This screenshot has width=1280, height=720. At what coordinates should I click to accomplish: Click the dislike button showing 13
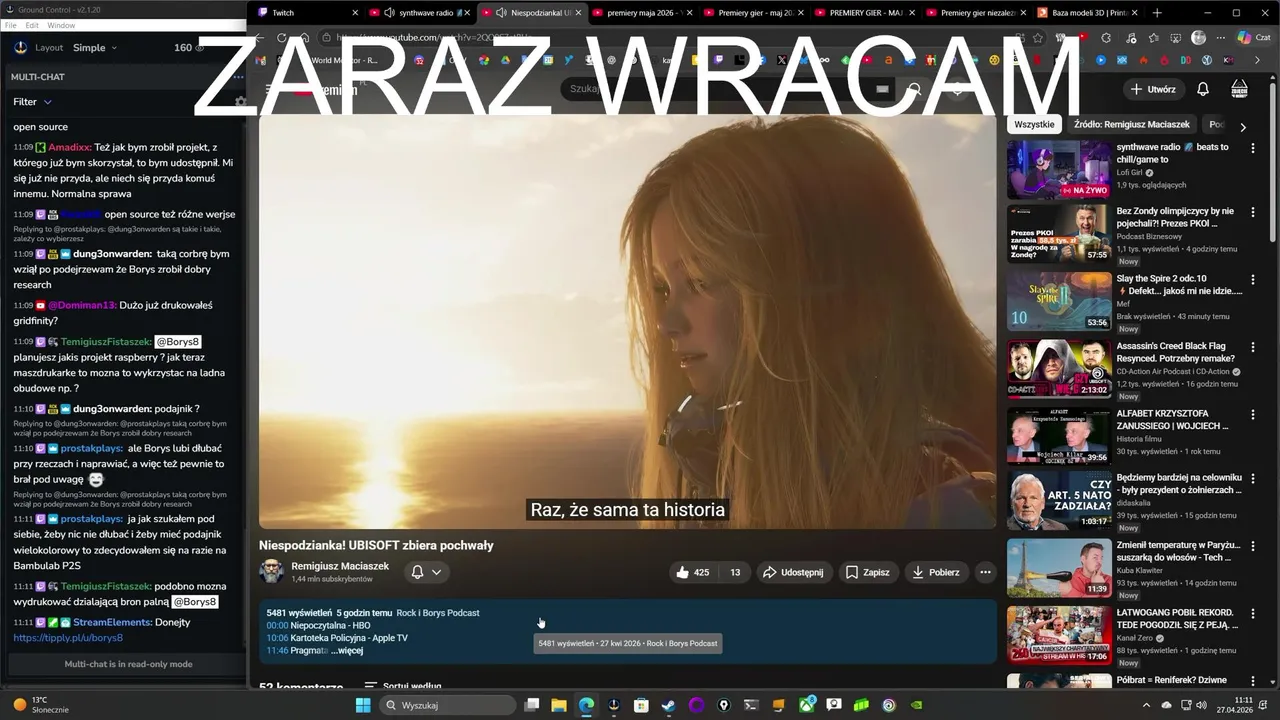[x=734, y=572]
